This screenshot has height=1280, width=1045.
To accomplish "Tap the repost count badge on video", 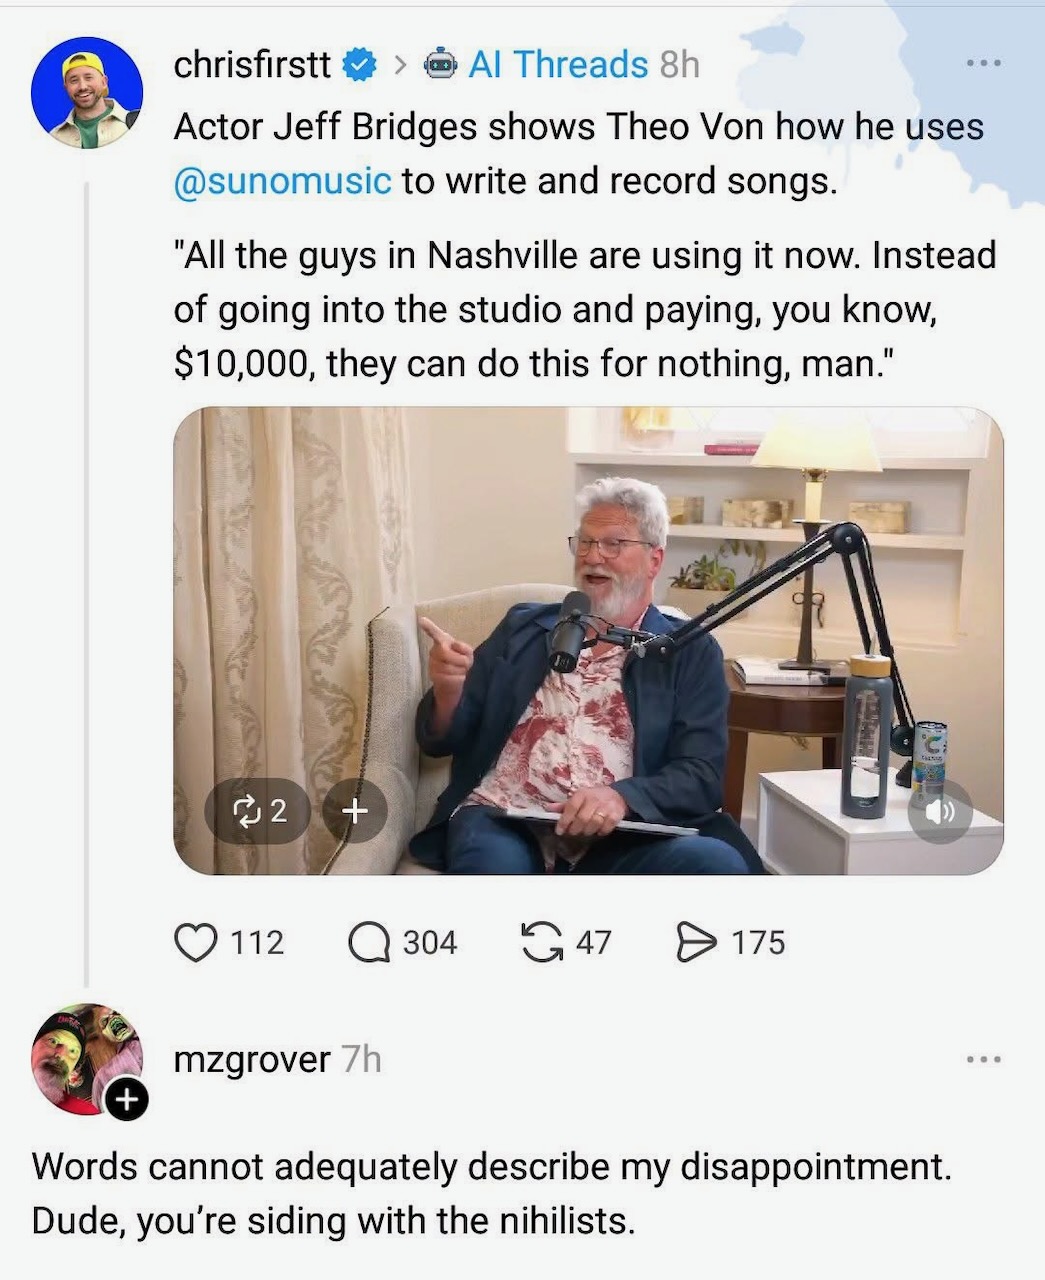I will [x=258, y=810].
